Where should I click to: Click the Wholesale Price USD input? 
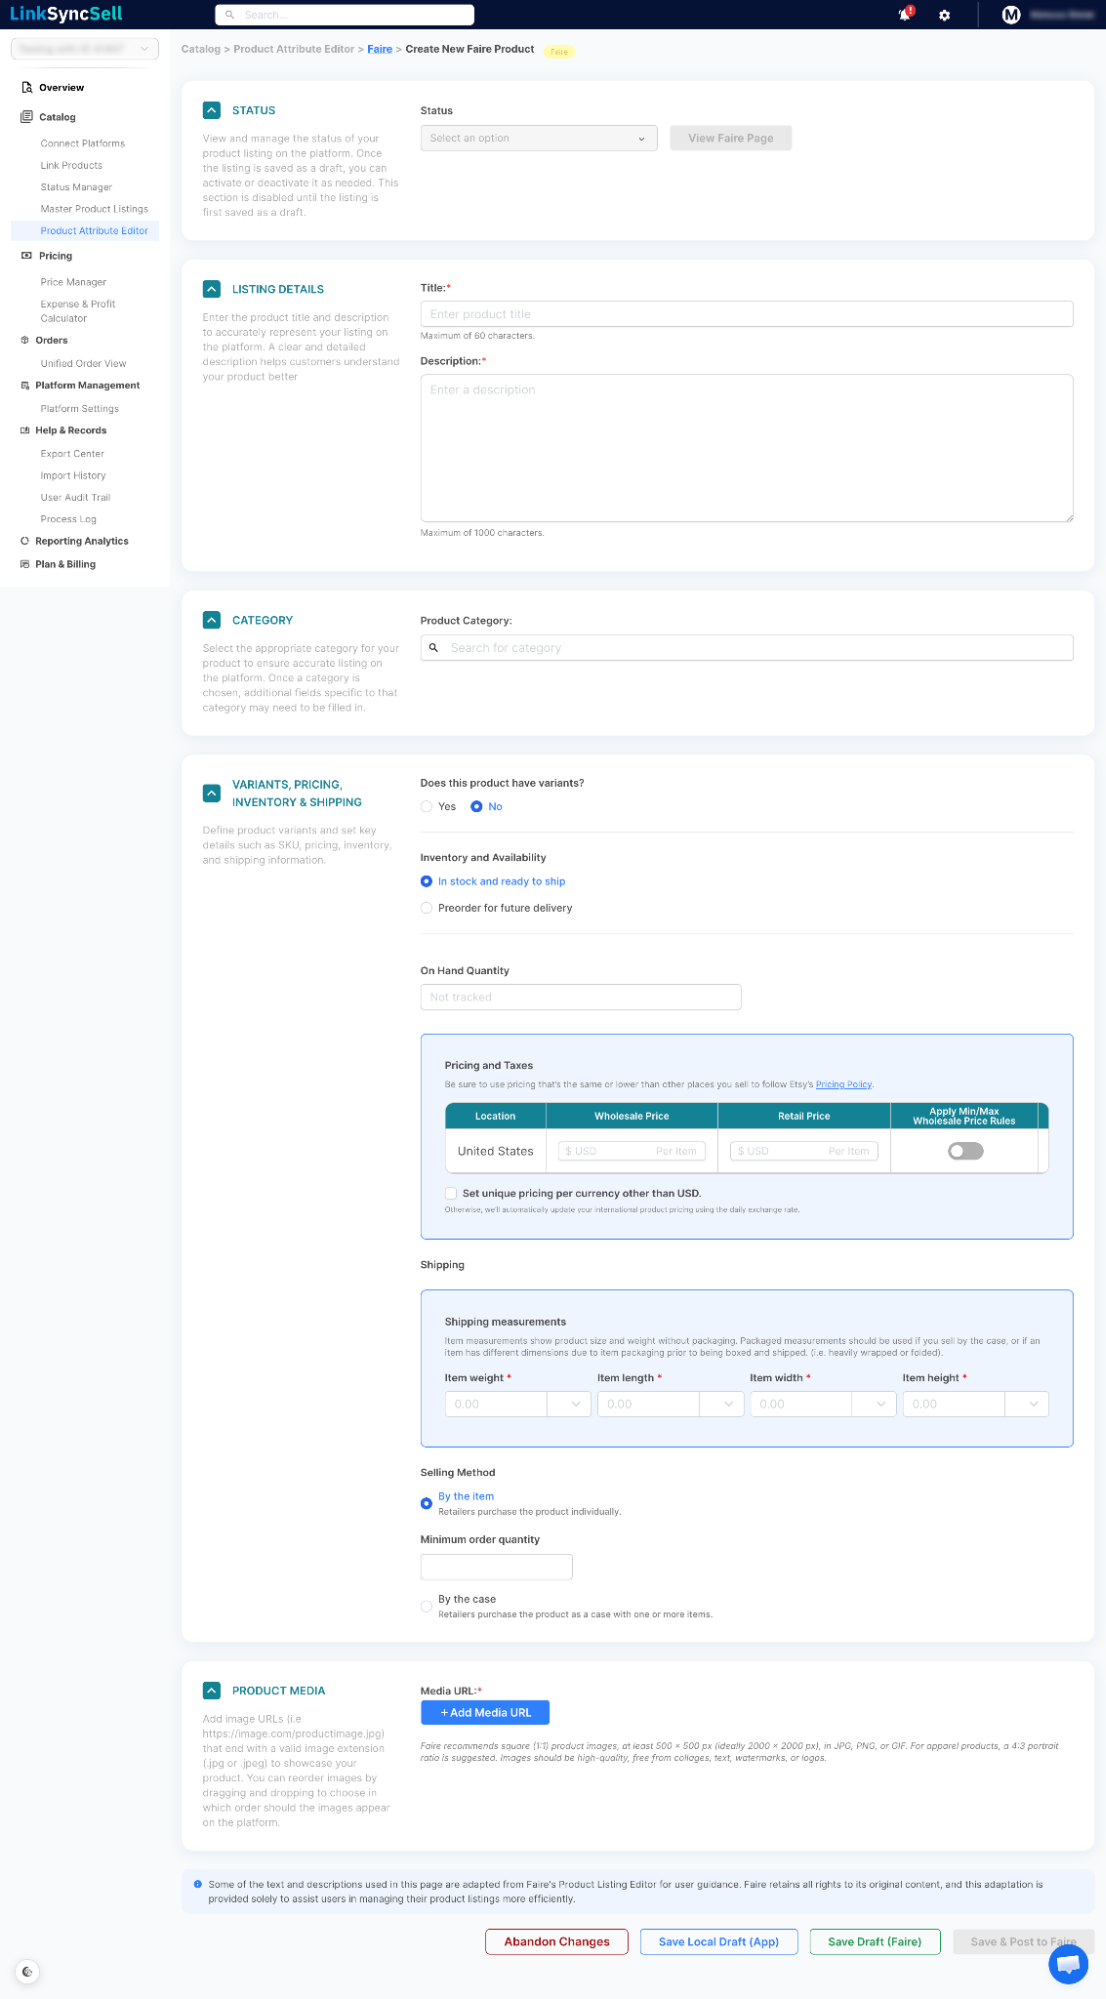(632, 1151)
